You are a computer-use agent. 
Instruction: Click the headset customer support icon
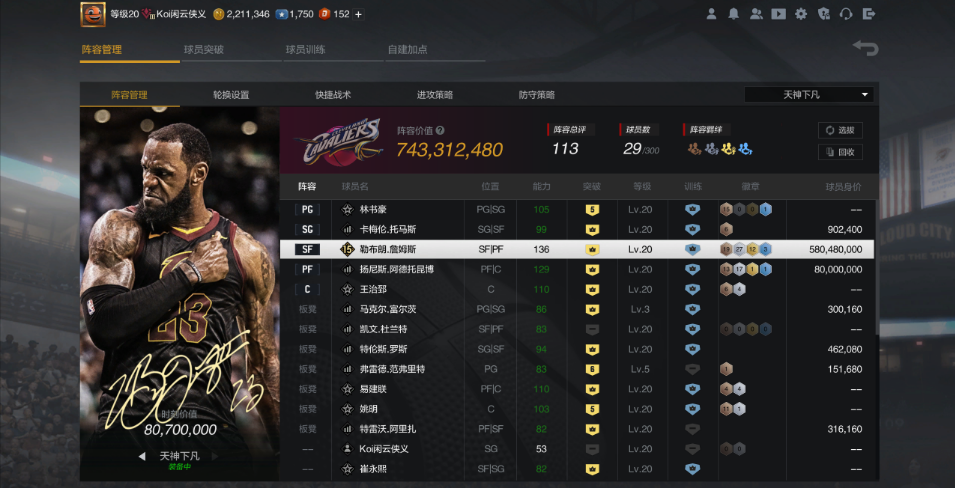click(846, 14)
